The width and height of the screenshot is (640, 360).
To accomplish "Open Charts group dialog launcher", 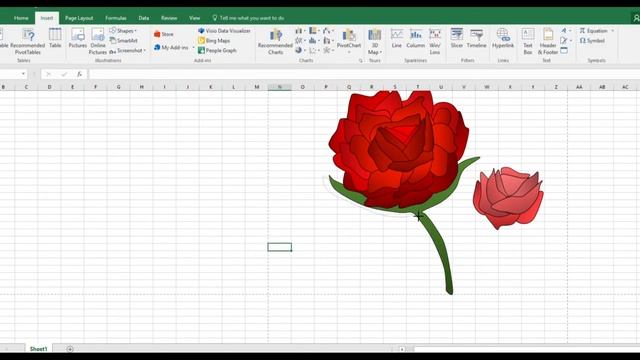I will [x=360, y=60].
